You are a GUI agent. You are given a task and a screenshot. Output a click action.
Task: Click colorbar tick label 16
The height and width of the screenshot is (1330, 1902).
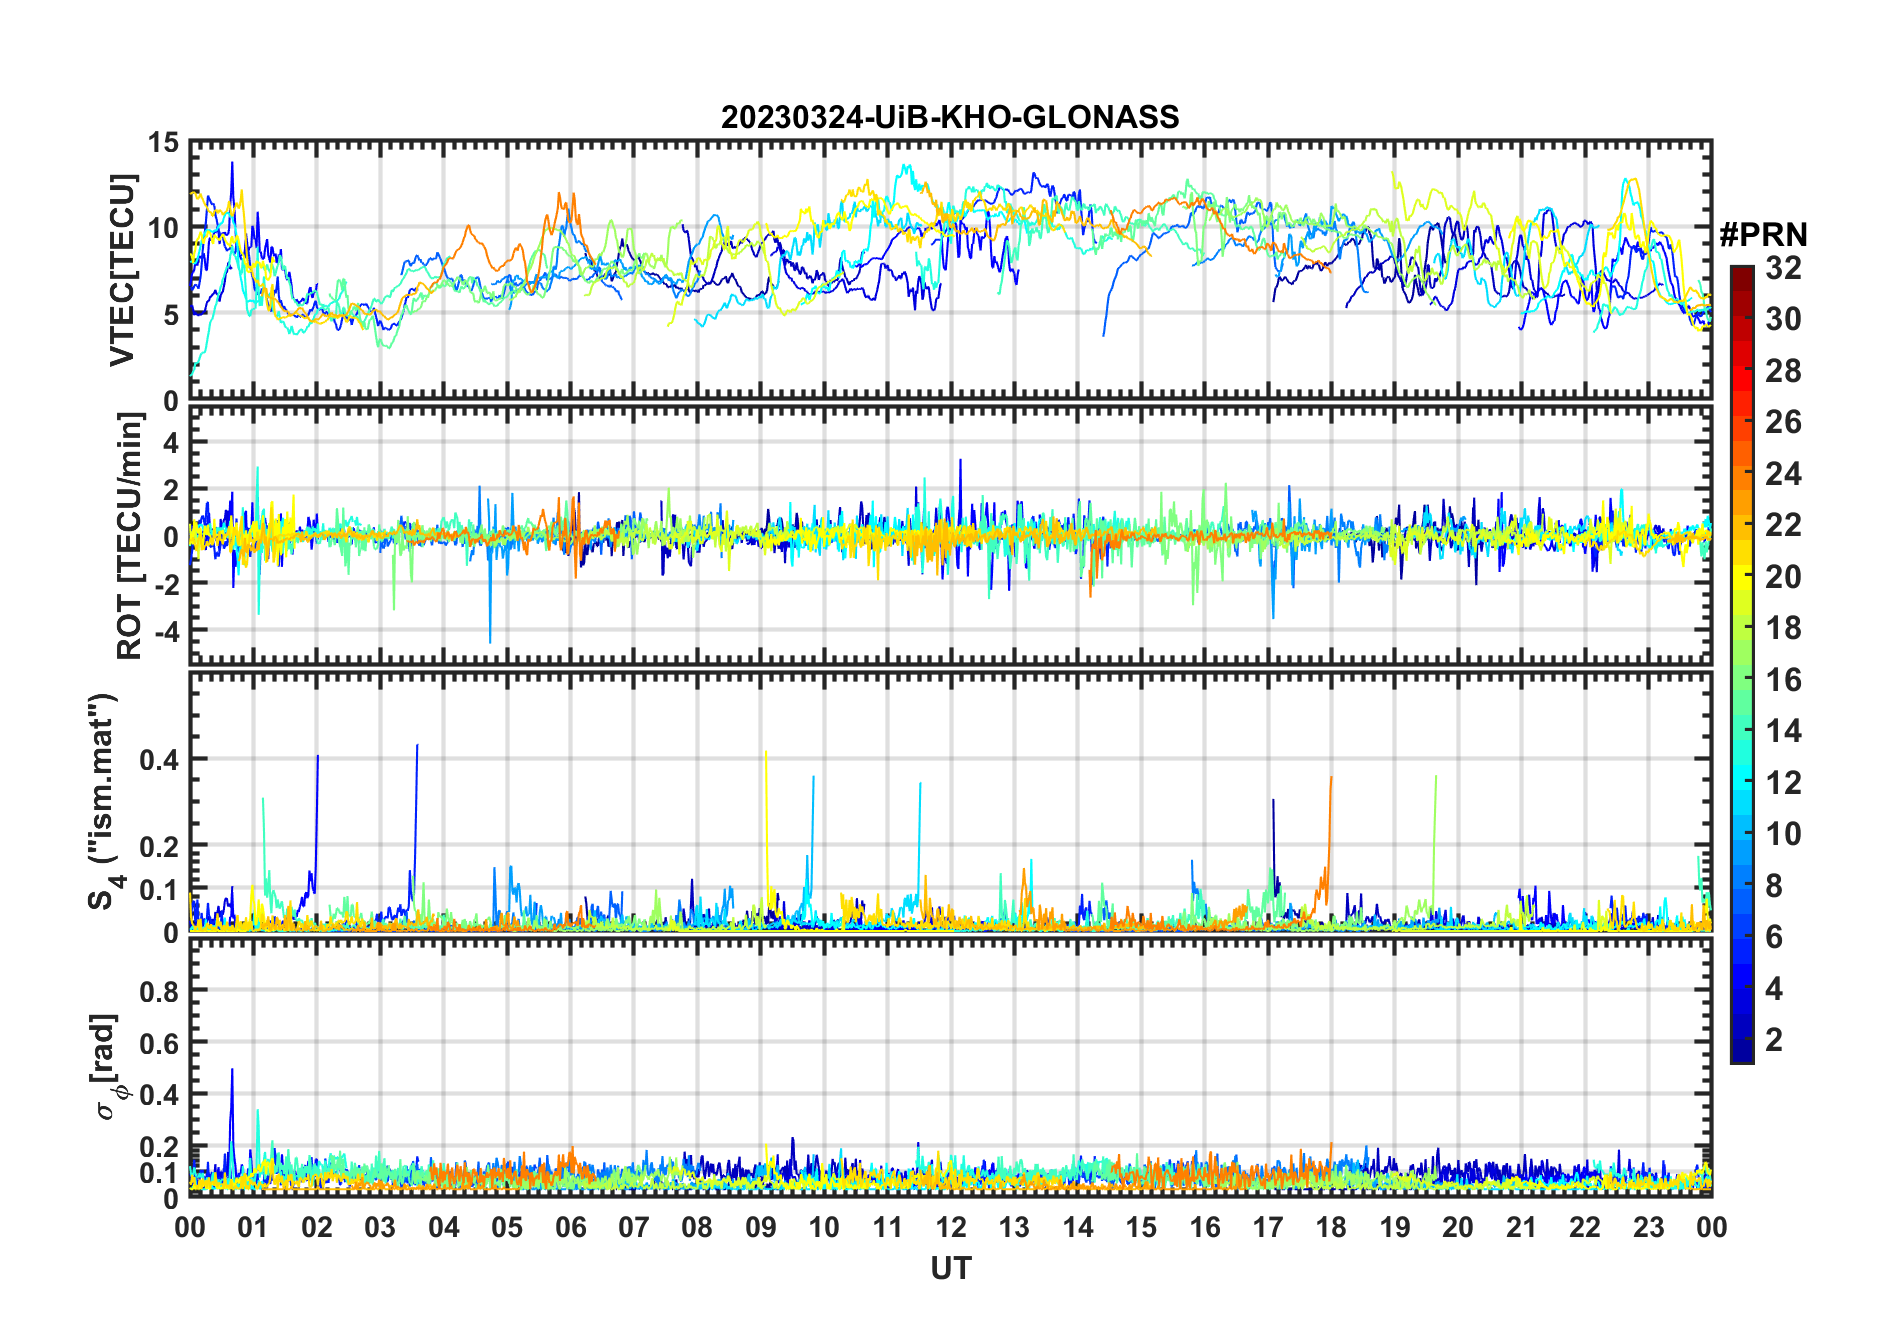click(1783, 680)
